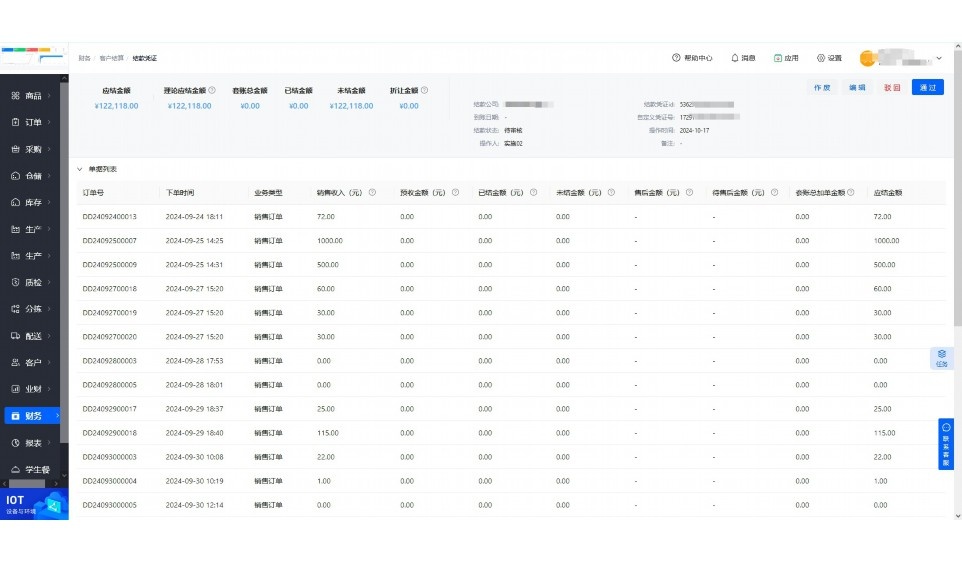Collapse the 单据列表 section
The height and width of the screenshot is (562, 962).
point(80,169)
